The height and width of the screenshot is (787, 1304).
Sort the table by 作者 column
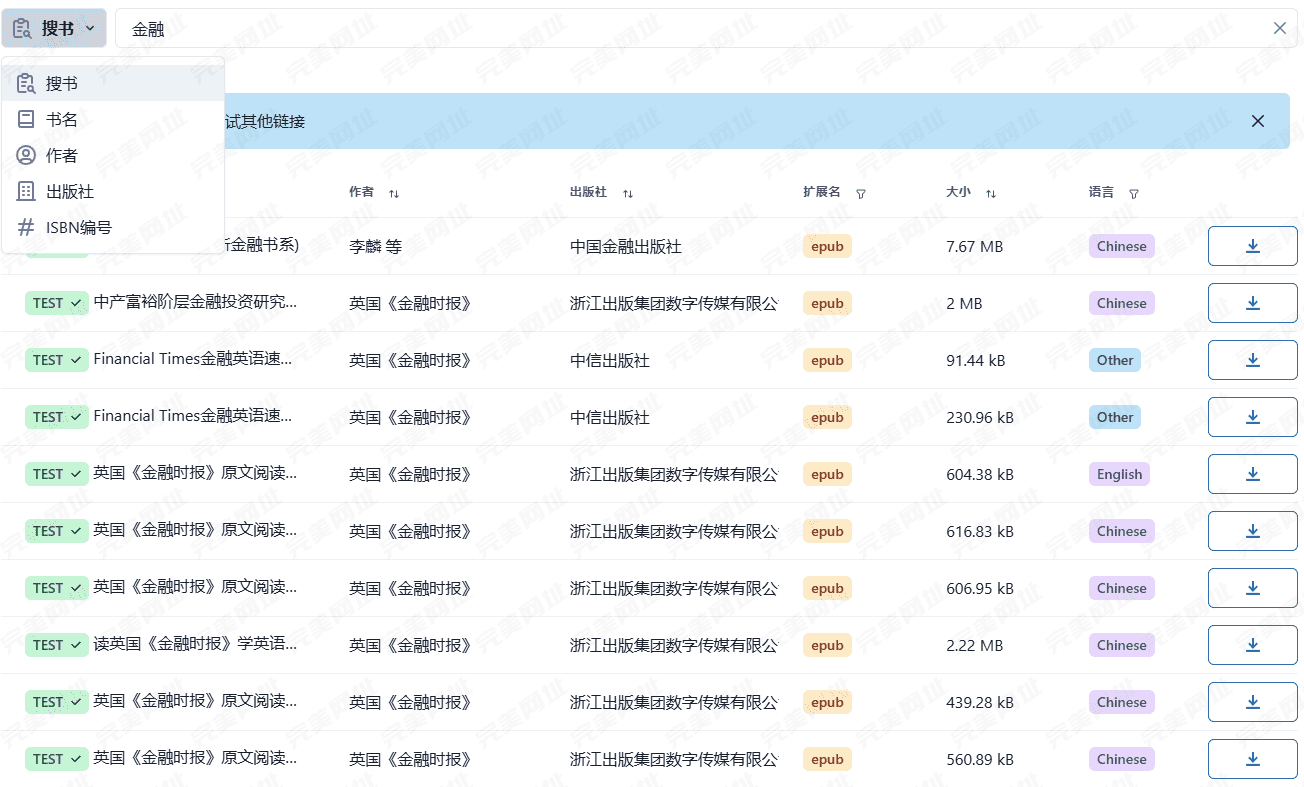(394, 193)
